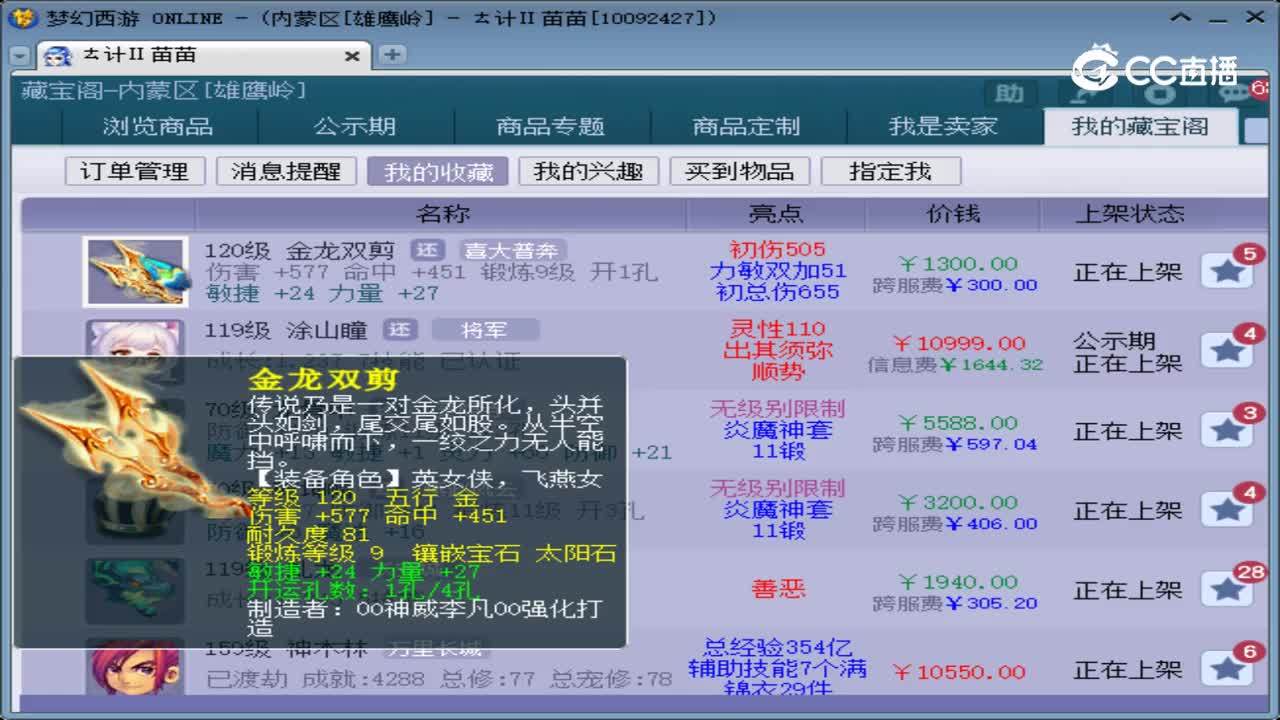Image resolution: width=1280 pixels, height=720 pixels.
Task: Sort by 价钱 column header
Action: pos(953,214)
